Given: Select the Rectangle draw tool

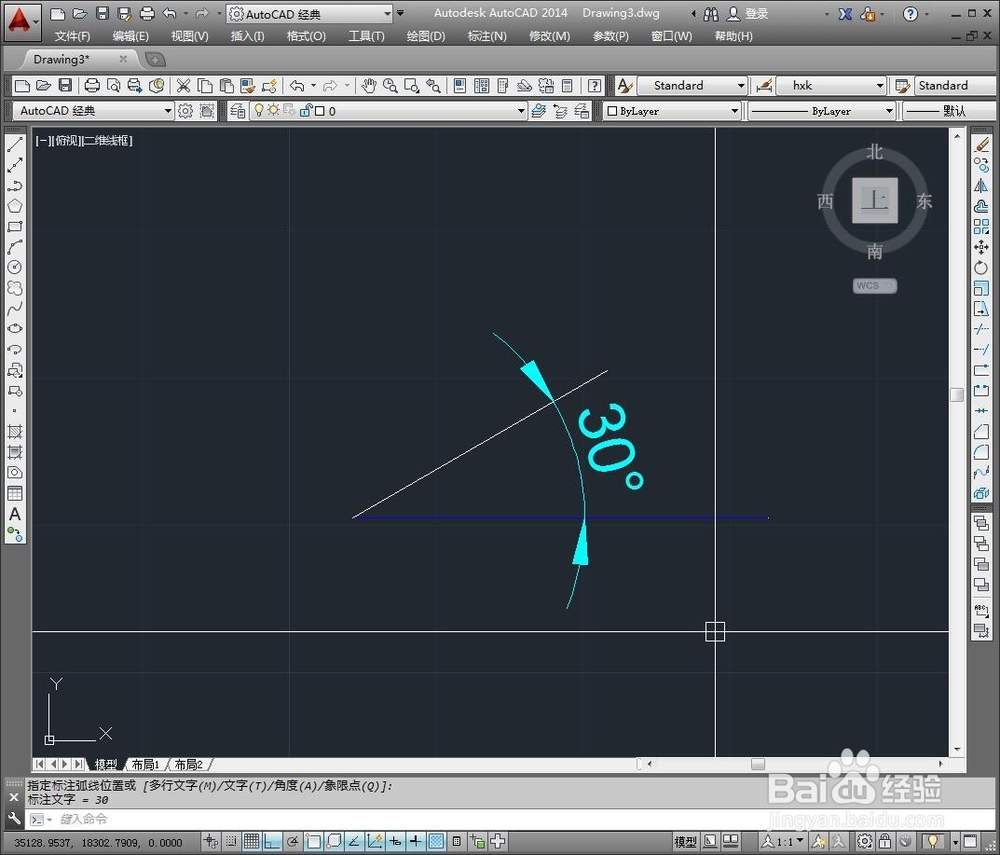Looking at the screenshot, I should (15, 226).
